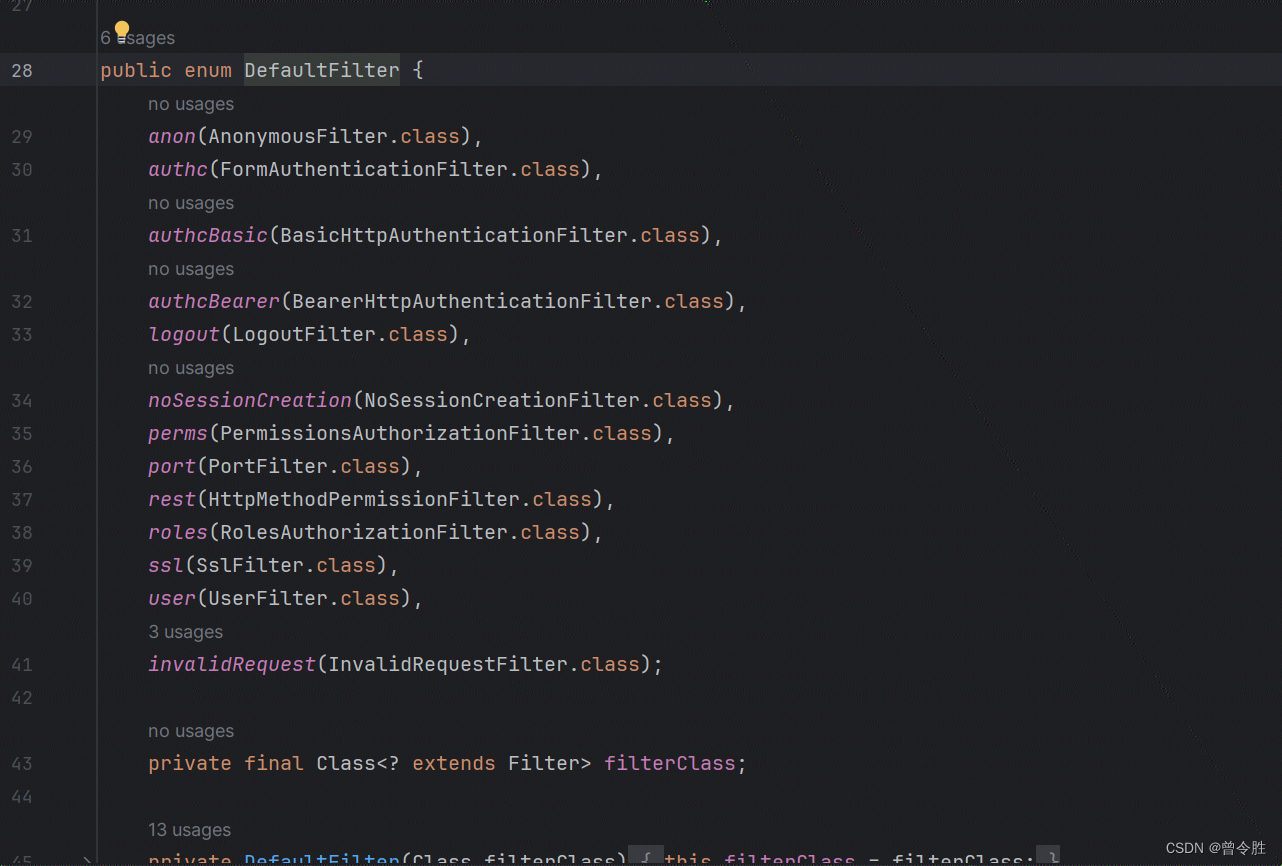Click gutter line number 28
This screenshot has height=866, width=1282.
pos(22,70)
